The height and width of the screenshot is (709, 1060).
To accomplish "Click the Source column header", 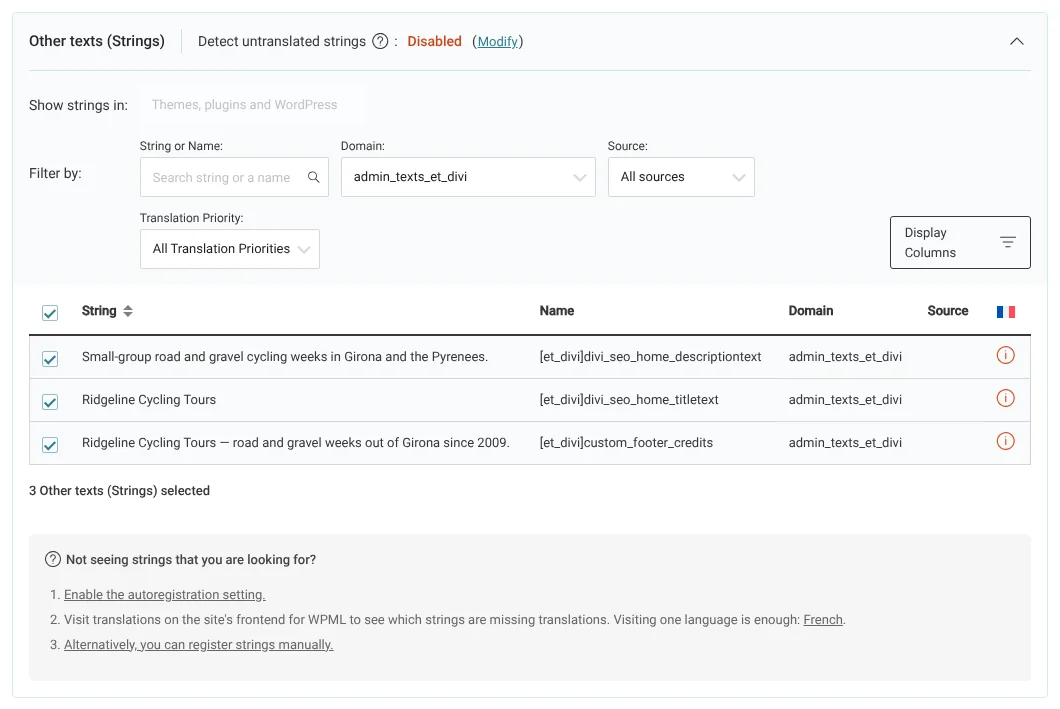I will [x=947, y=311].
